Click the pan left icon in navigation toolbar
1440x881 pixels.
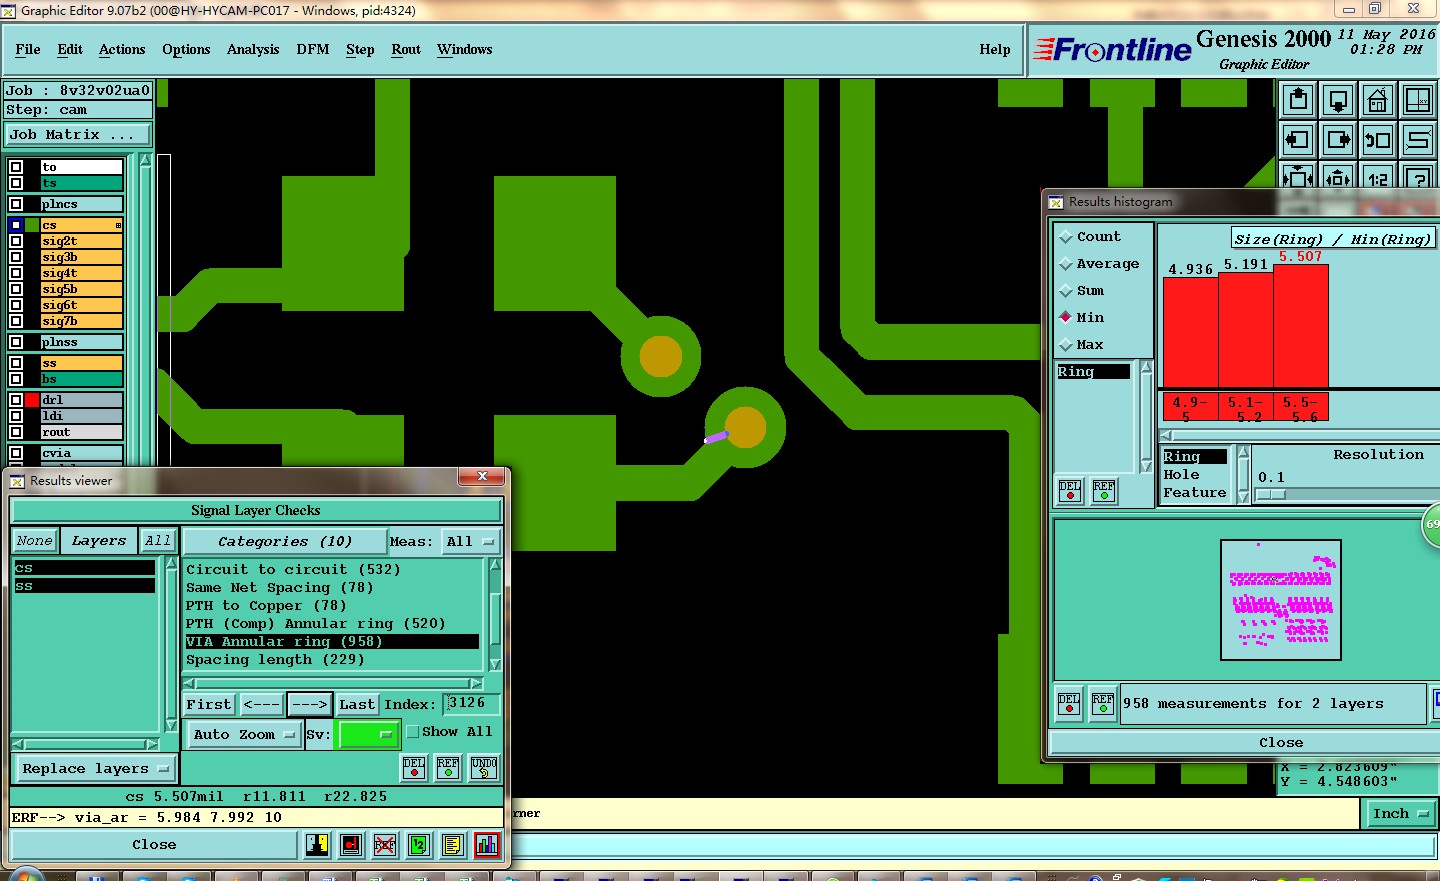point(1298,140)
